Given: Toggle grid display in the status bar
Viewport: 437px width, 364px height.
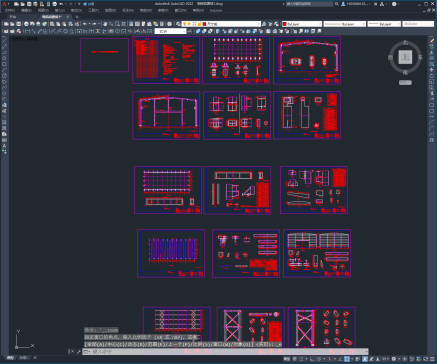Looking at the screenshot, I should [x=295, y=359].
